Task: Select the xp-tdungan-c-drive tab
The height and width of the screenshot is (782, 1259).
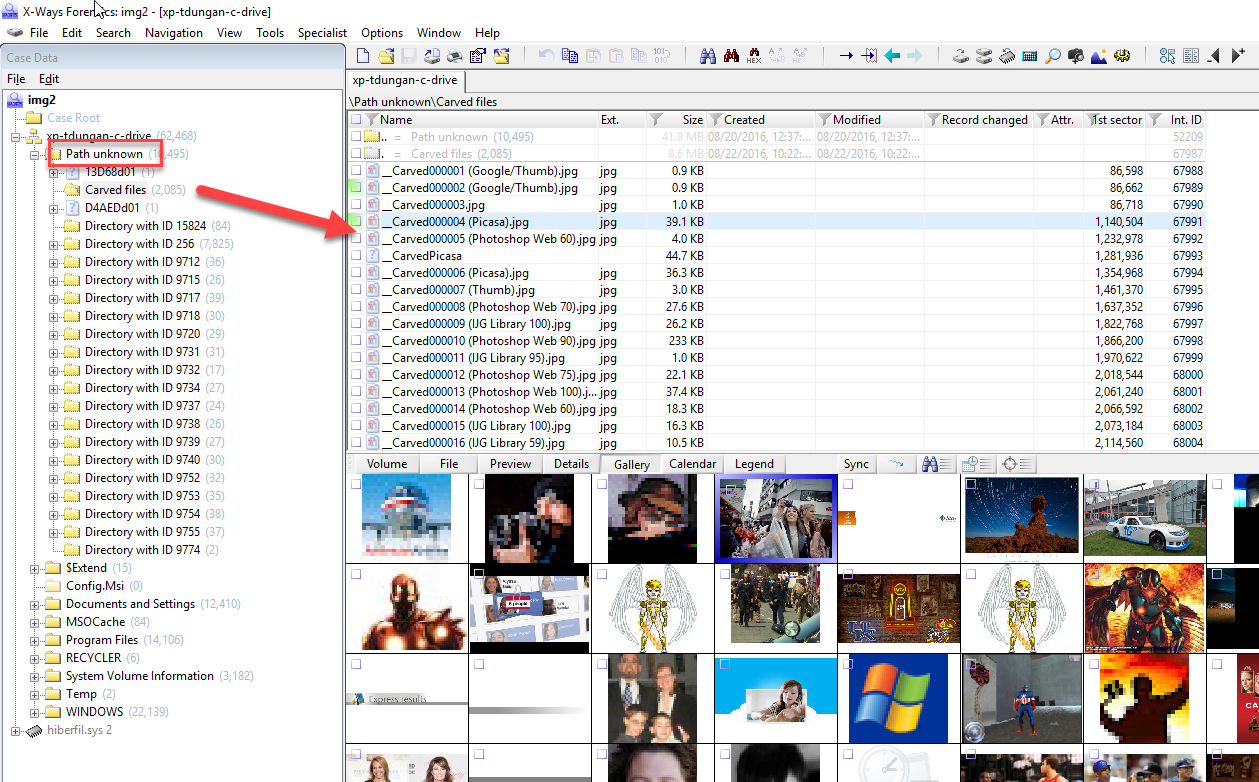Action: 405,80
